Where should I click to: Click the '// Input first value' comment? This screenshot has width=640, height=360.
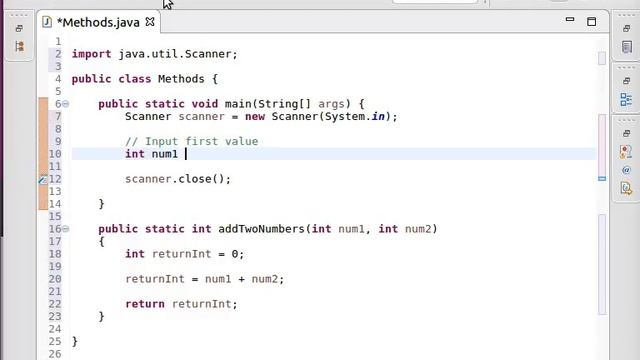pyautogui.click(x=191, y=142)
